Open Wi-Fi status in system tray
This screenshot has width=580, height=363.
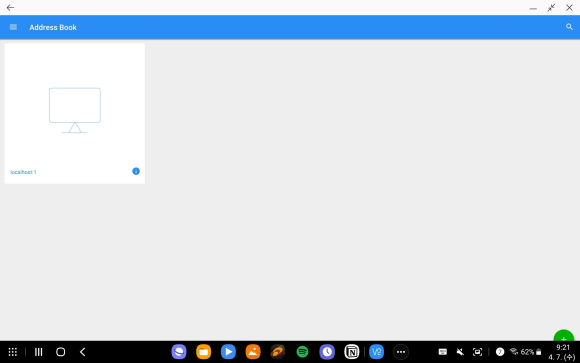pyautogui.click(x=514, y=352)
